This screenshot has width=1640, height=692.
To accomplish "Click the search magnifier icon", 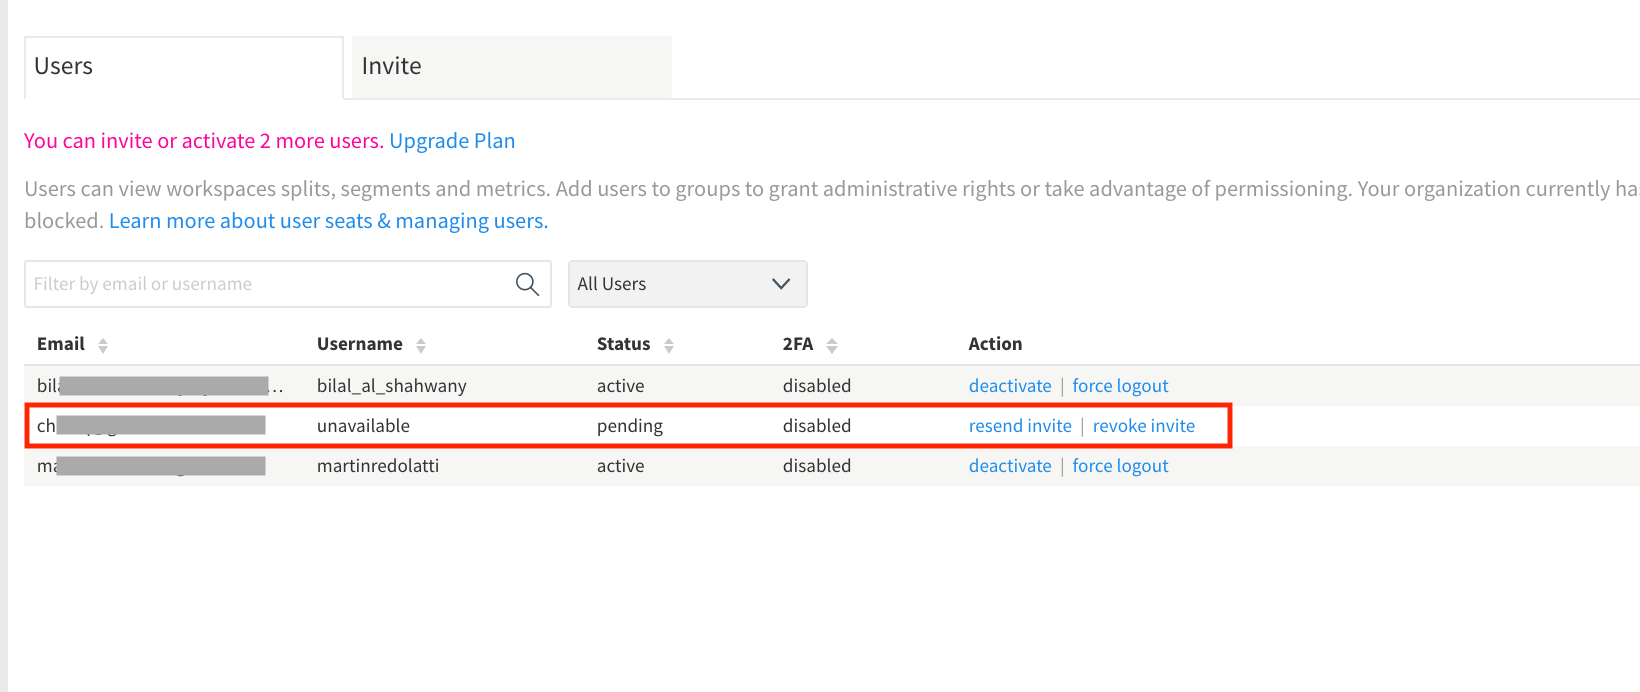I will pyautogui.click(x=527, y=284).
